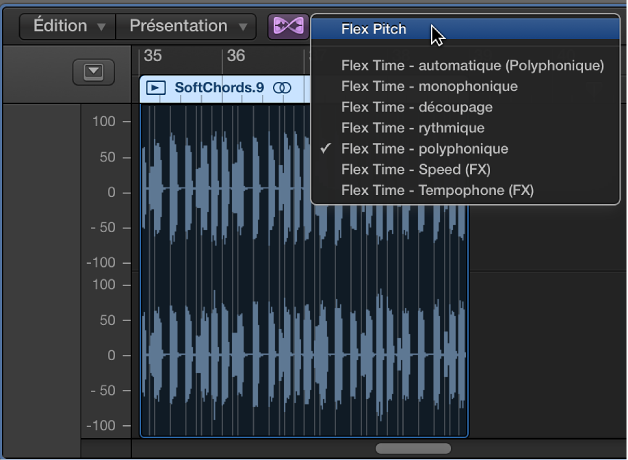Click the upper channel waveform
The image size is (628, 460).
click(304, 188)
